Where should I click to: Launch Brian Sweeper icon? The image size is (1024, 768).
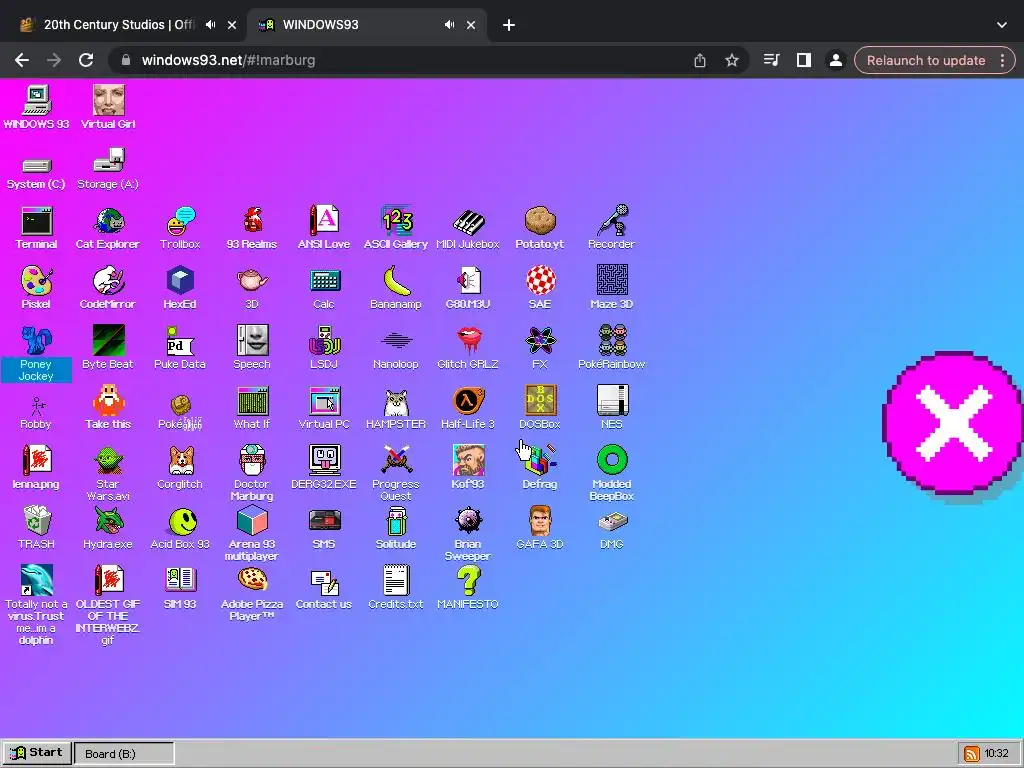[468, 534]
